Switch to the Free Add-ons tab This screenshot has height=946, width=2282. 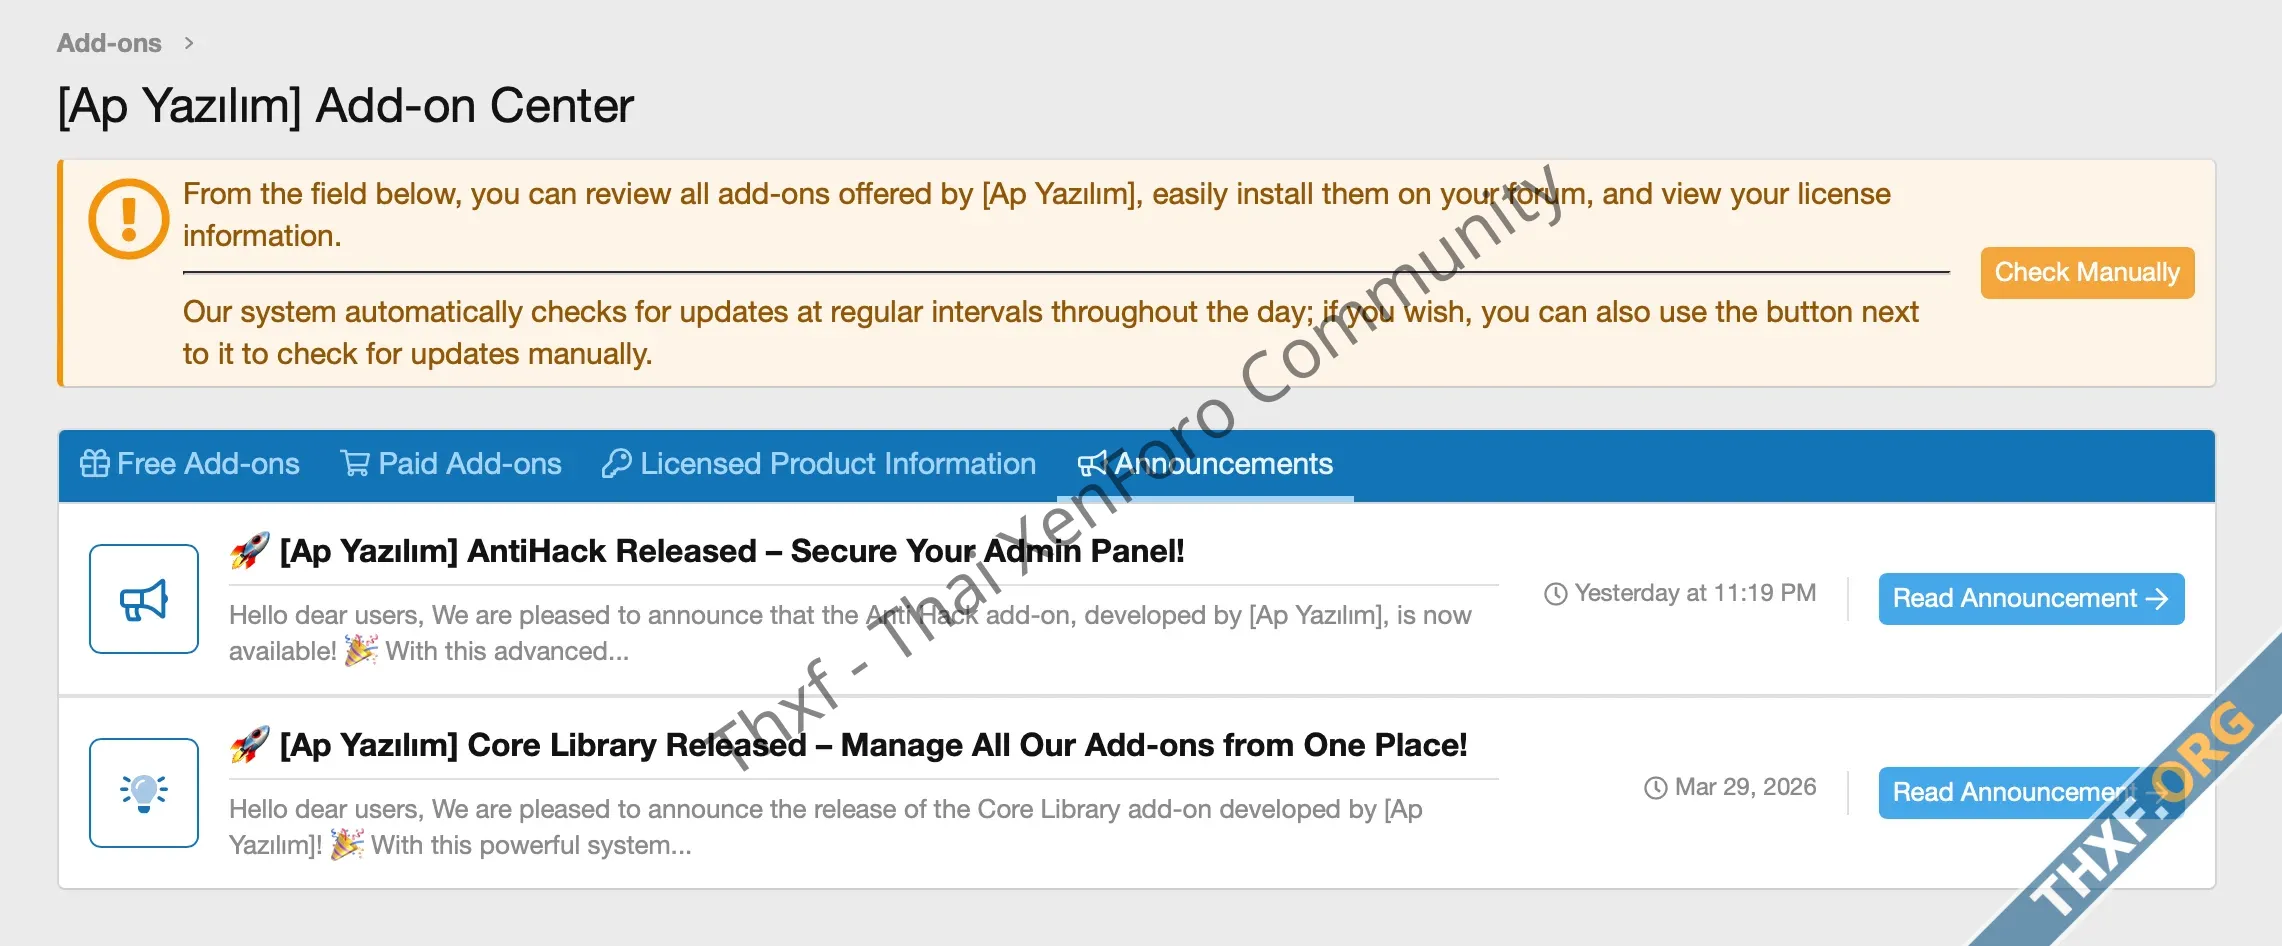[x=208, y=464]
